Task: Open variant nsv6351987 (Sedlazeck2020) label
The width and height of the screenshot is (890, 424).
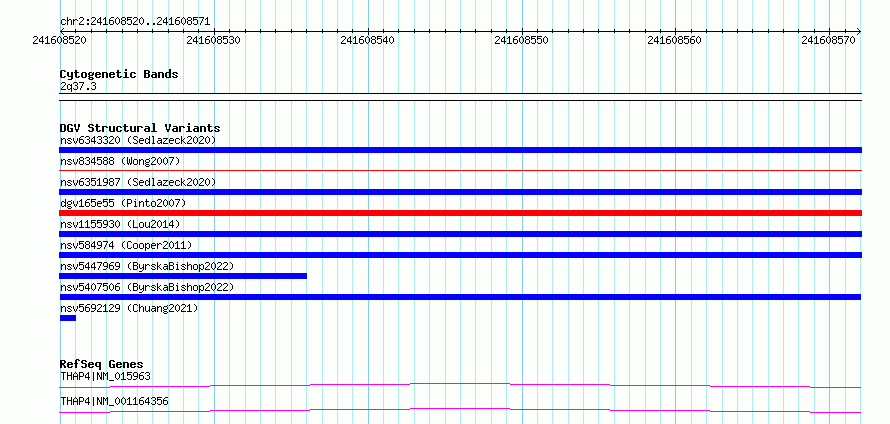Action: click(138, 182)
